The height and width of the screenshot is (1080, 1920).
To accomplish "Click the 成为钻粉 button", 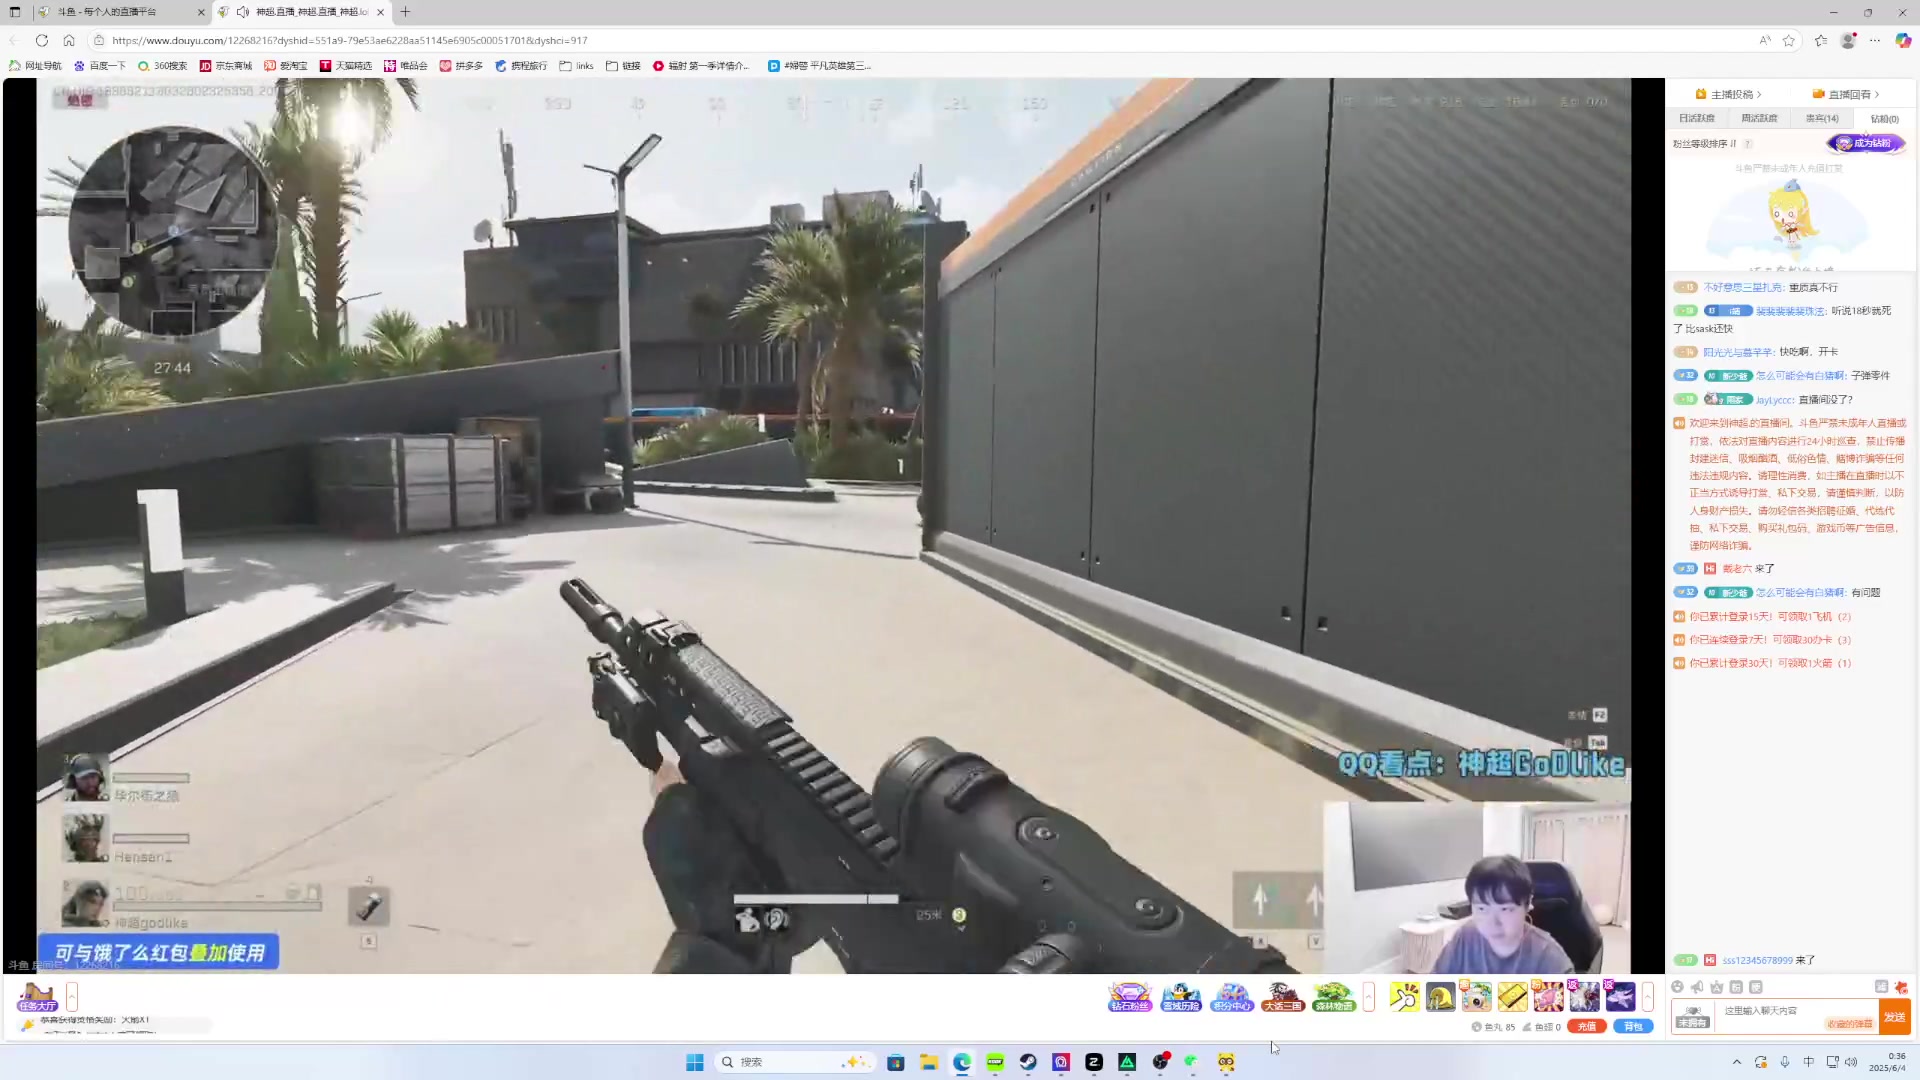I will 1866,143.
